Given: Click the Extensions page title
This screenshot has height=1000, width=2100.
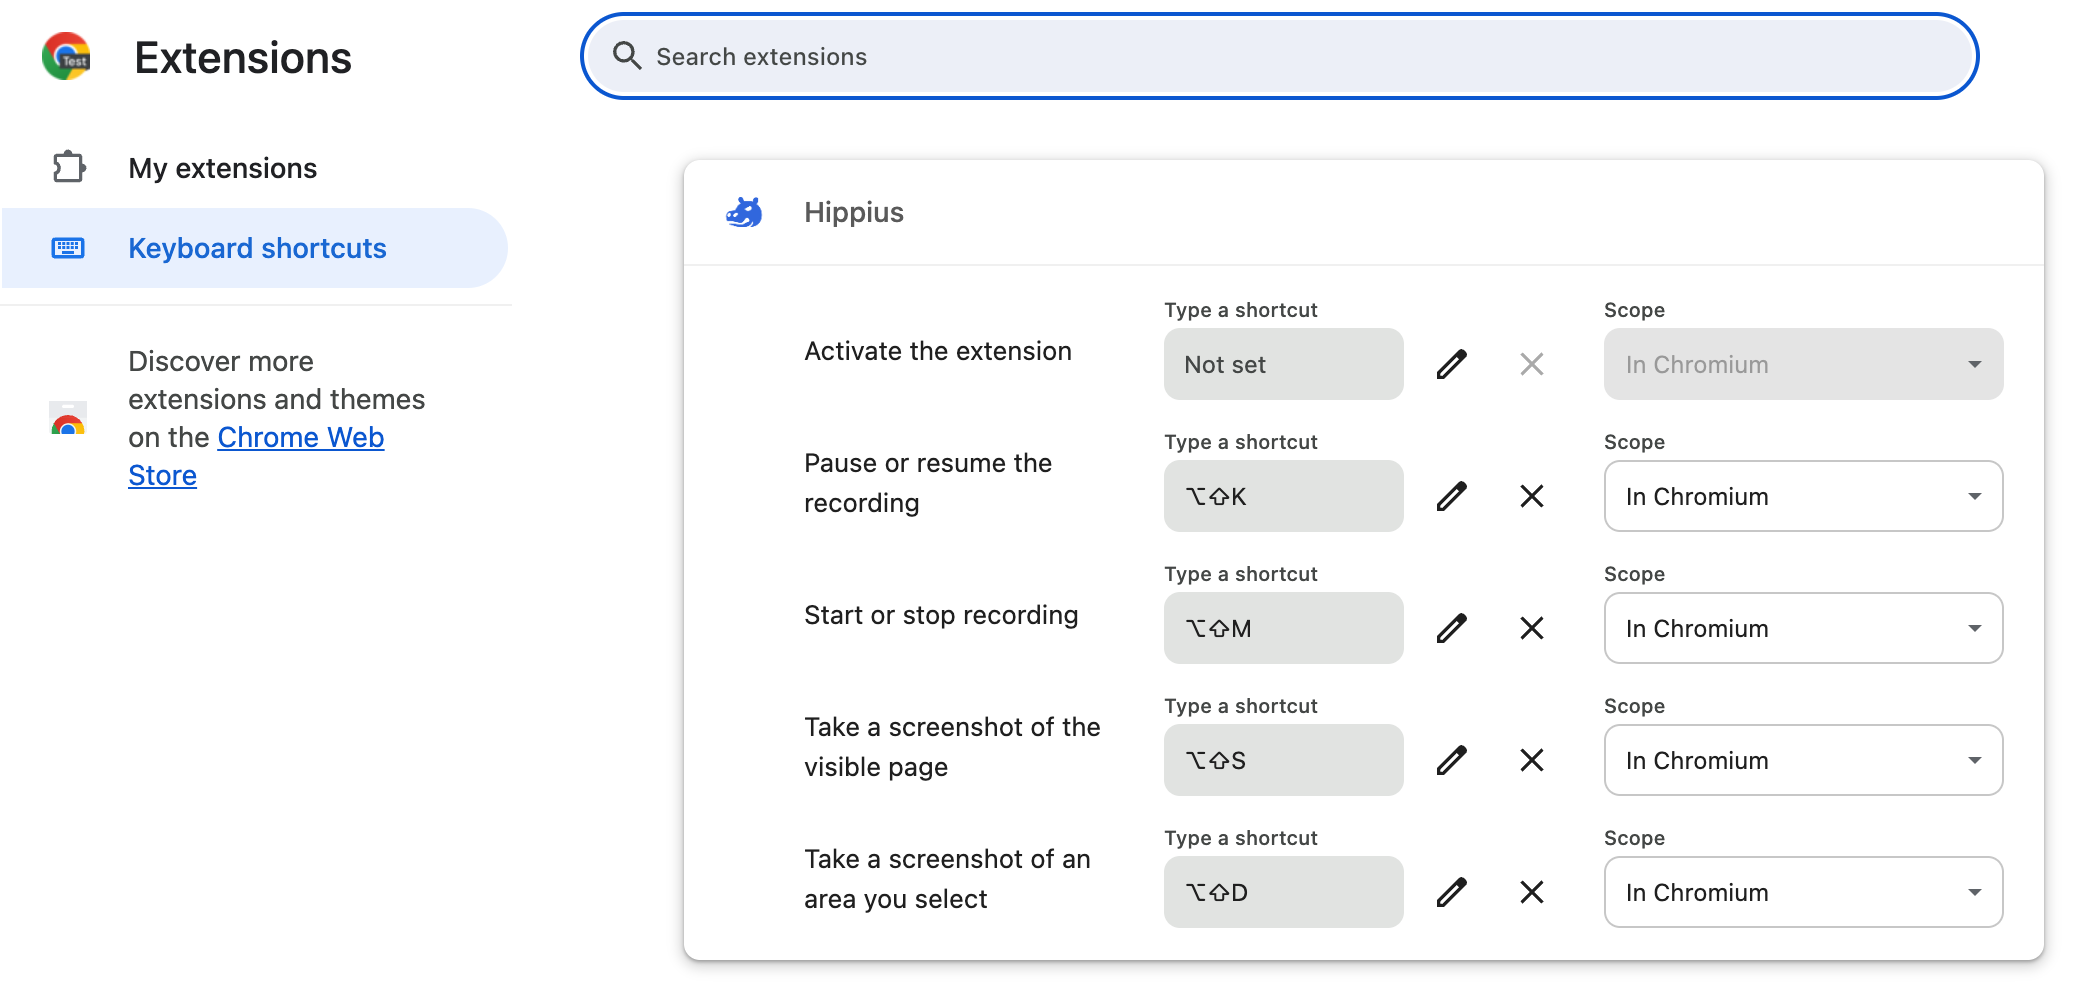Looking at the screenshot, I should click(243, 58).
